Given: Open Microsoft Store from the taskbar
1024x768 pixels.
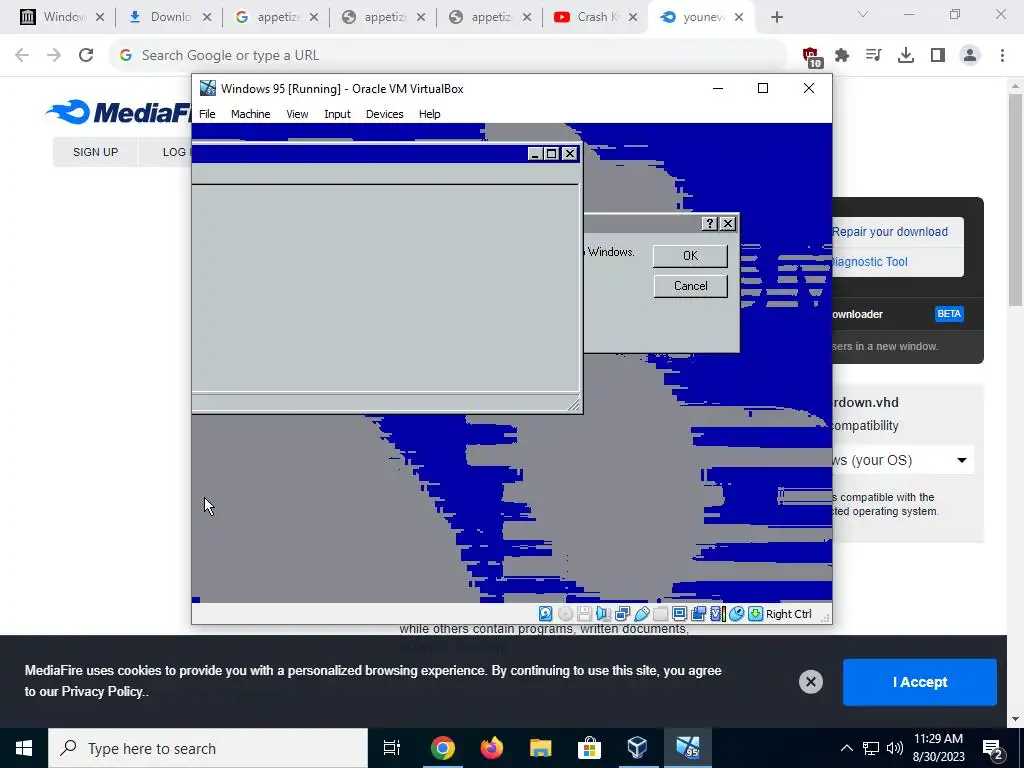Looking at the screenshot, I should click(x=589, y=748).
